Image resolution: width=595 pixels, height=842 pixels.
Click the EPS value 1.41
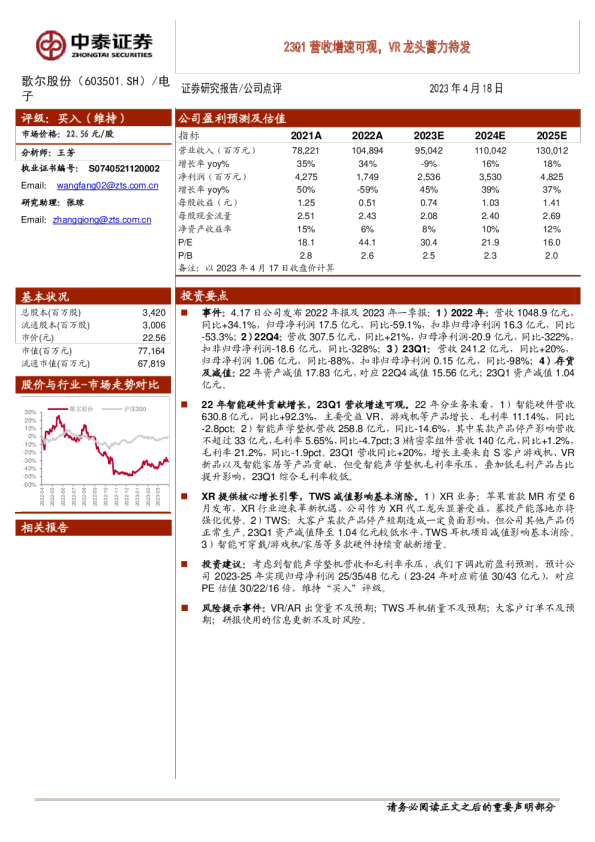(x=552, y=203)
